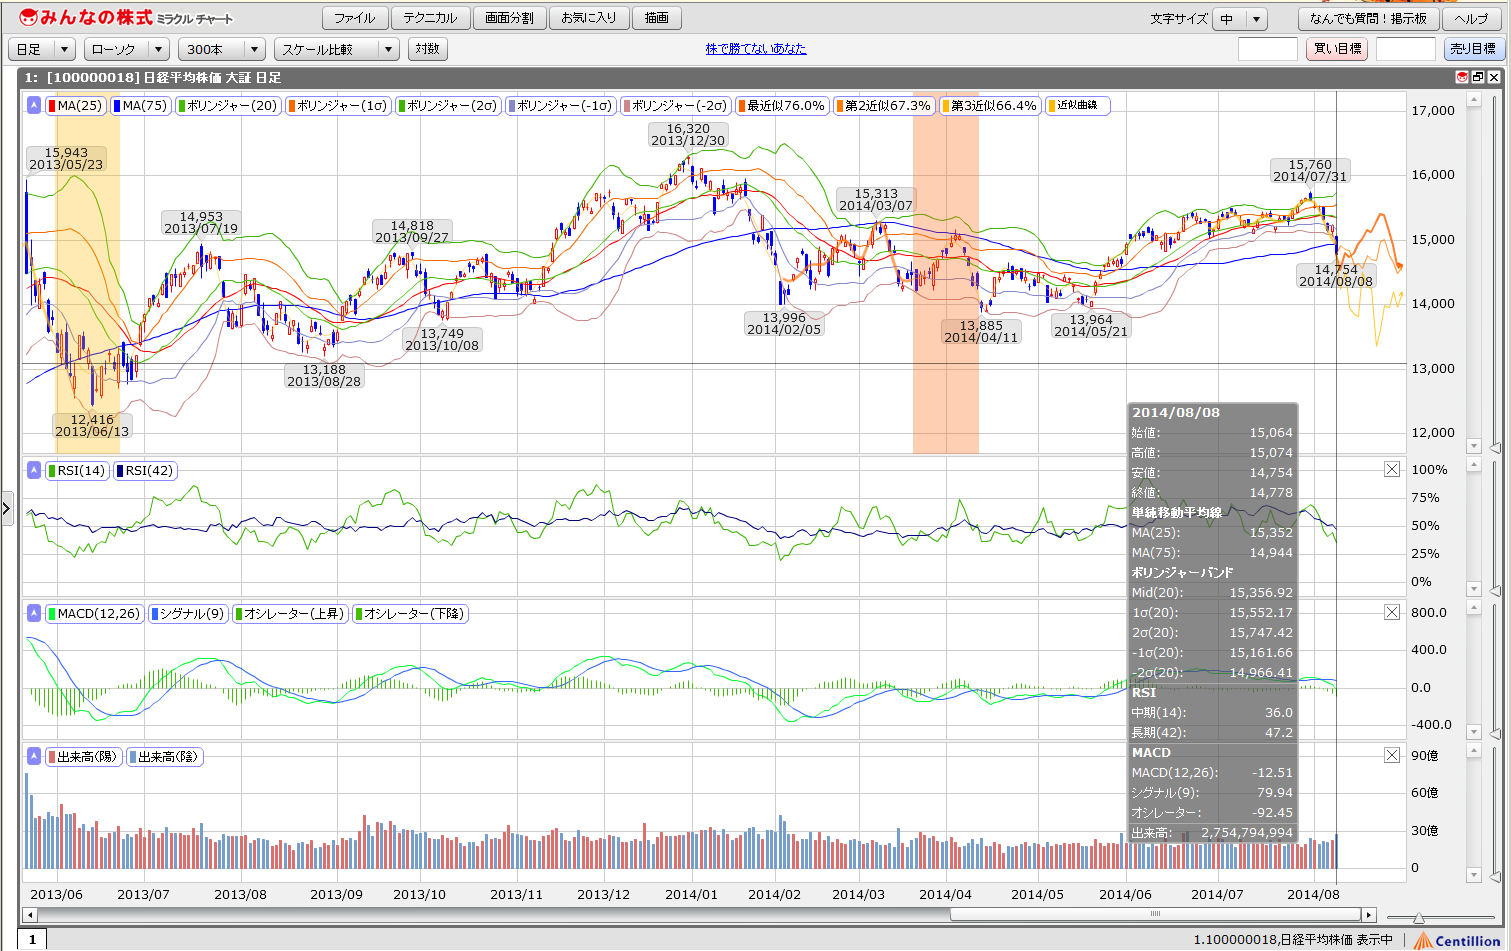The height and width of the screenshot is (951, 1511).
Task: Click the MACD panel legend arrow icon
Action: click(34, 613)
